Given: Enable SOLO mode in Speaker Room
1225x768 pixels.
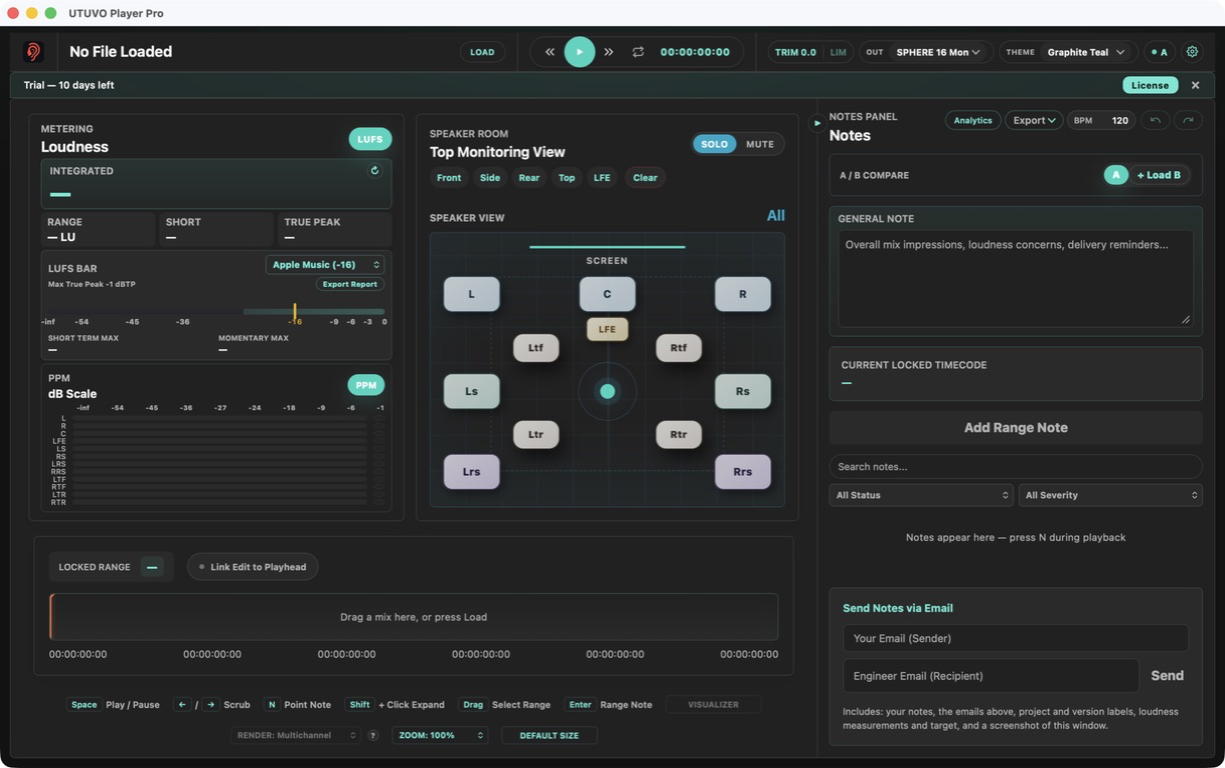Looking at the screenshot, I should click(714, 144).
